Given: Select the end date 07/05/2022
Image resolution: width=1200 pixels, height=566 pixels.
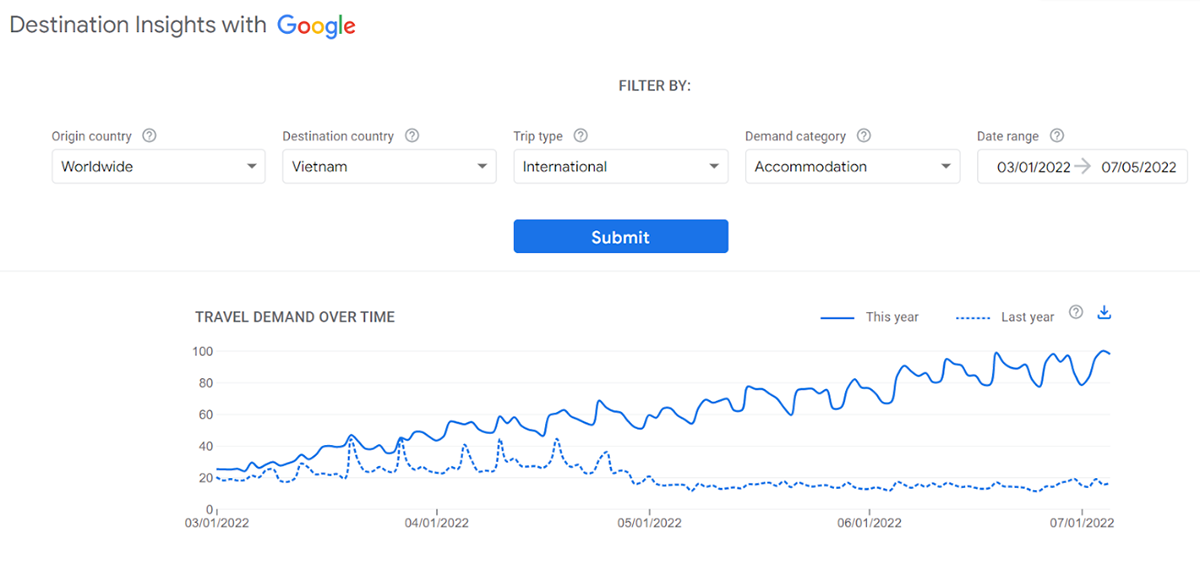Looking at the screenshot, I should [1138, 167].
